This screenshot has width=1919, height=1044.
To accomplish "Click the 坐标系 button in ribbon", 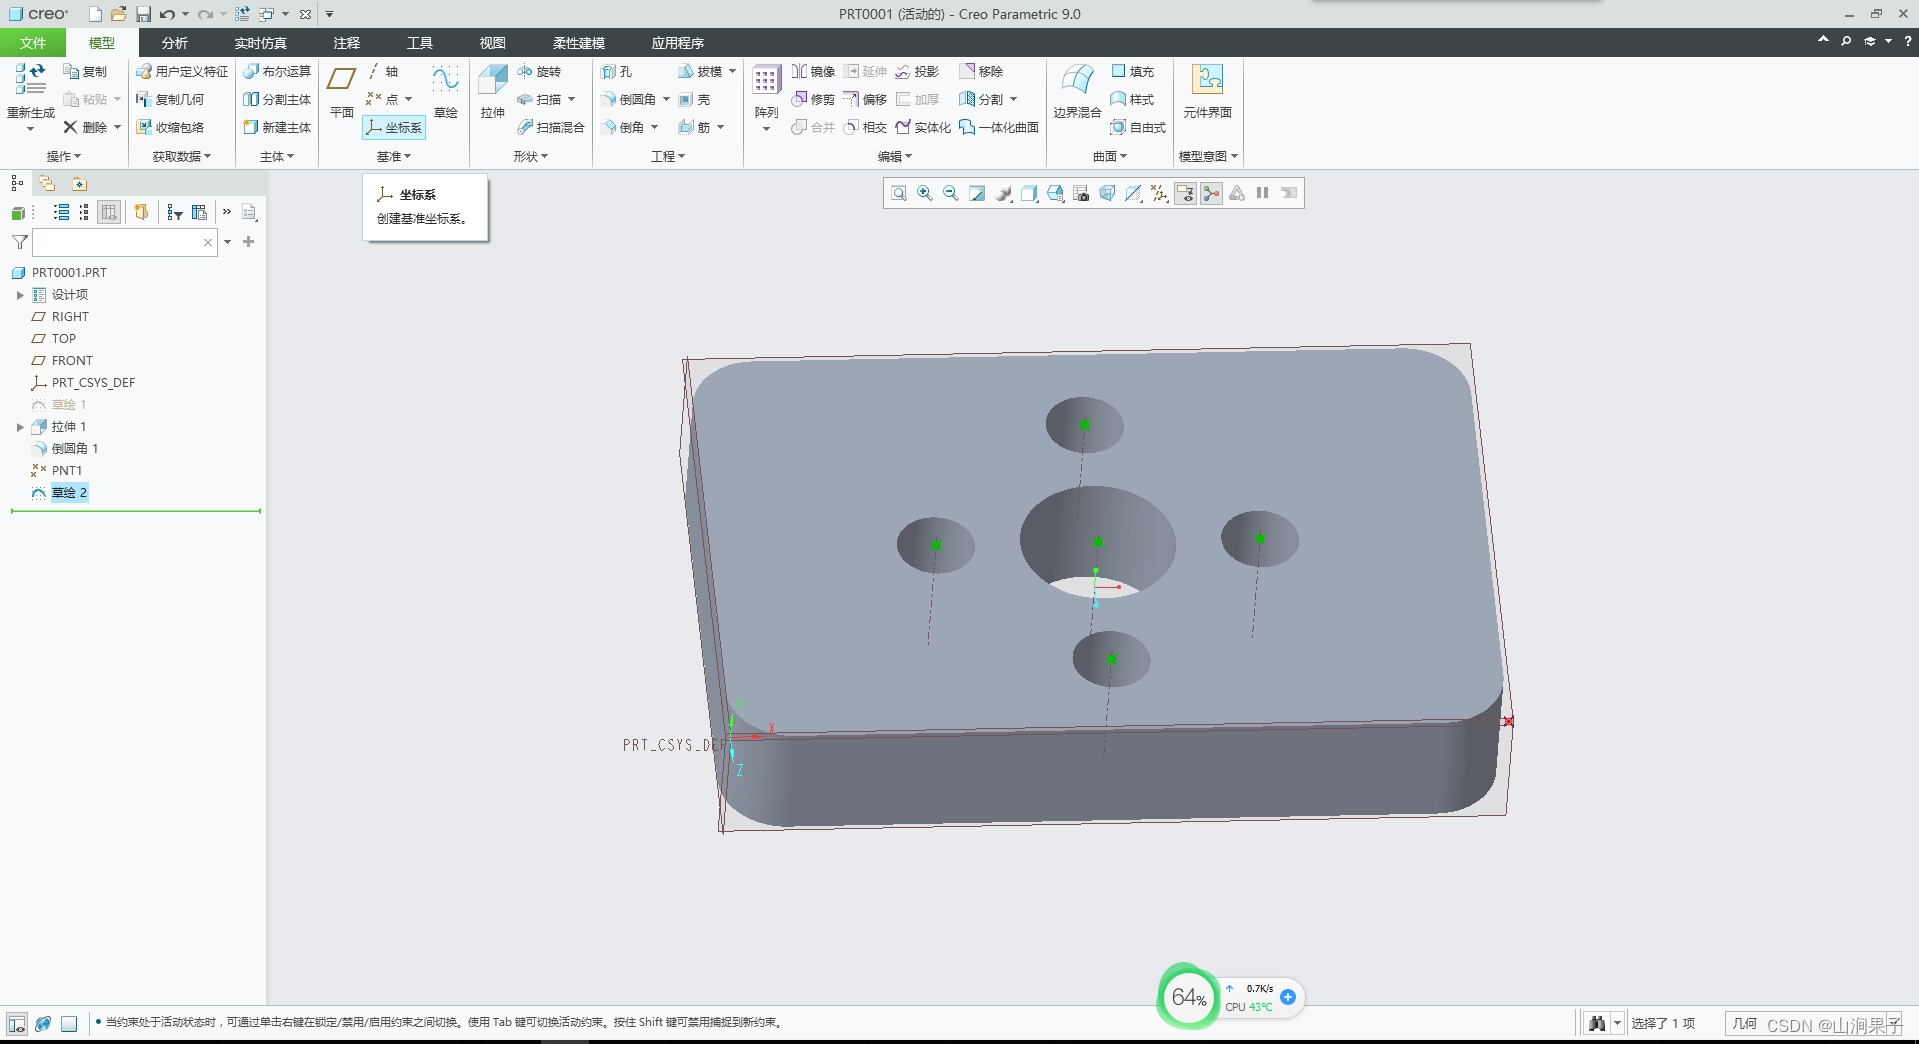I will pyautogui.click(x=394, y=127).
